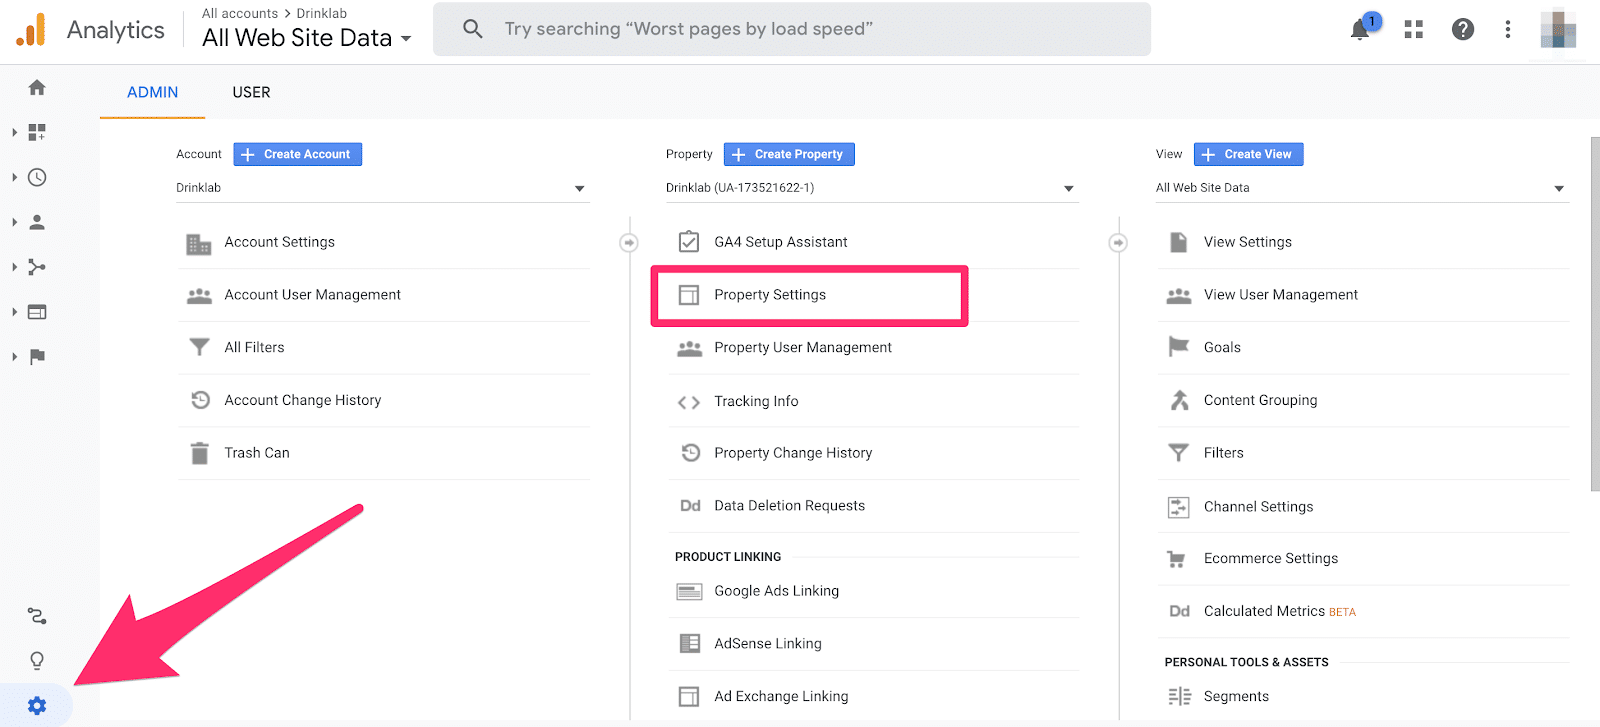
Task: Open Calculated Metrics BETA
Action: 1364,611
